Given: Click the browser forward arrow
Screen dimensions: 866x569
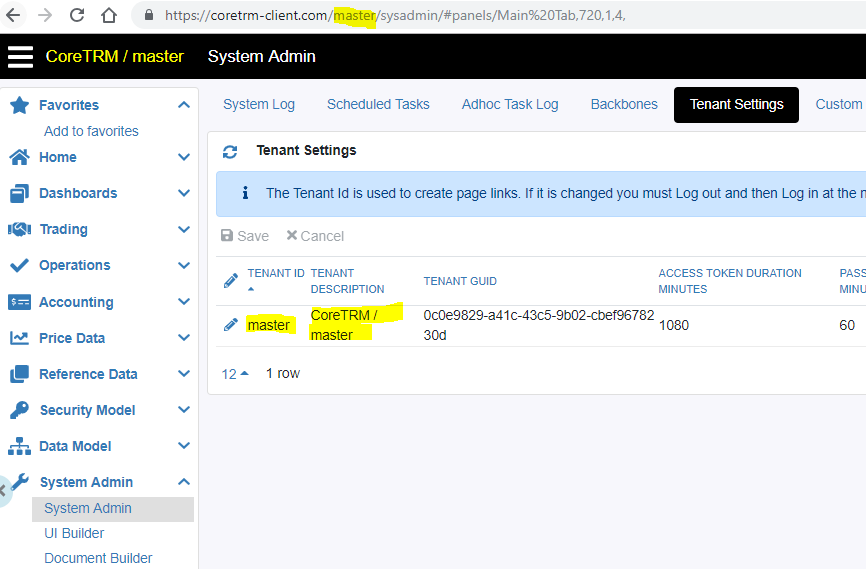Looking at the screenshot, I should (45, 15).
